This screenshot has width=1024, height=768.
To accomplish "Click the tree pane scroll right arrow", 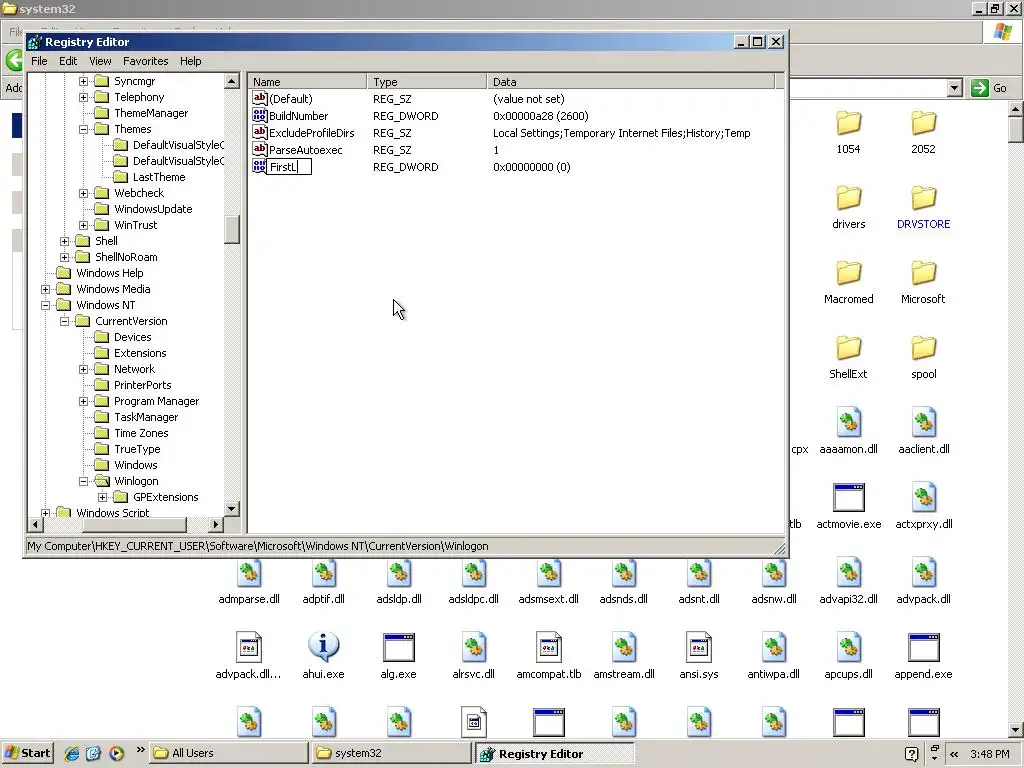I will (216, 524).
